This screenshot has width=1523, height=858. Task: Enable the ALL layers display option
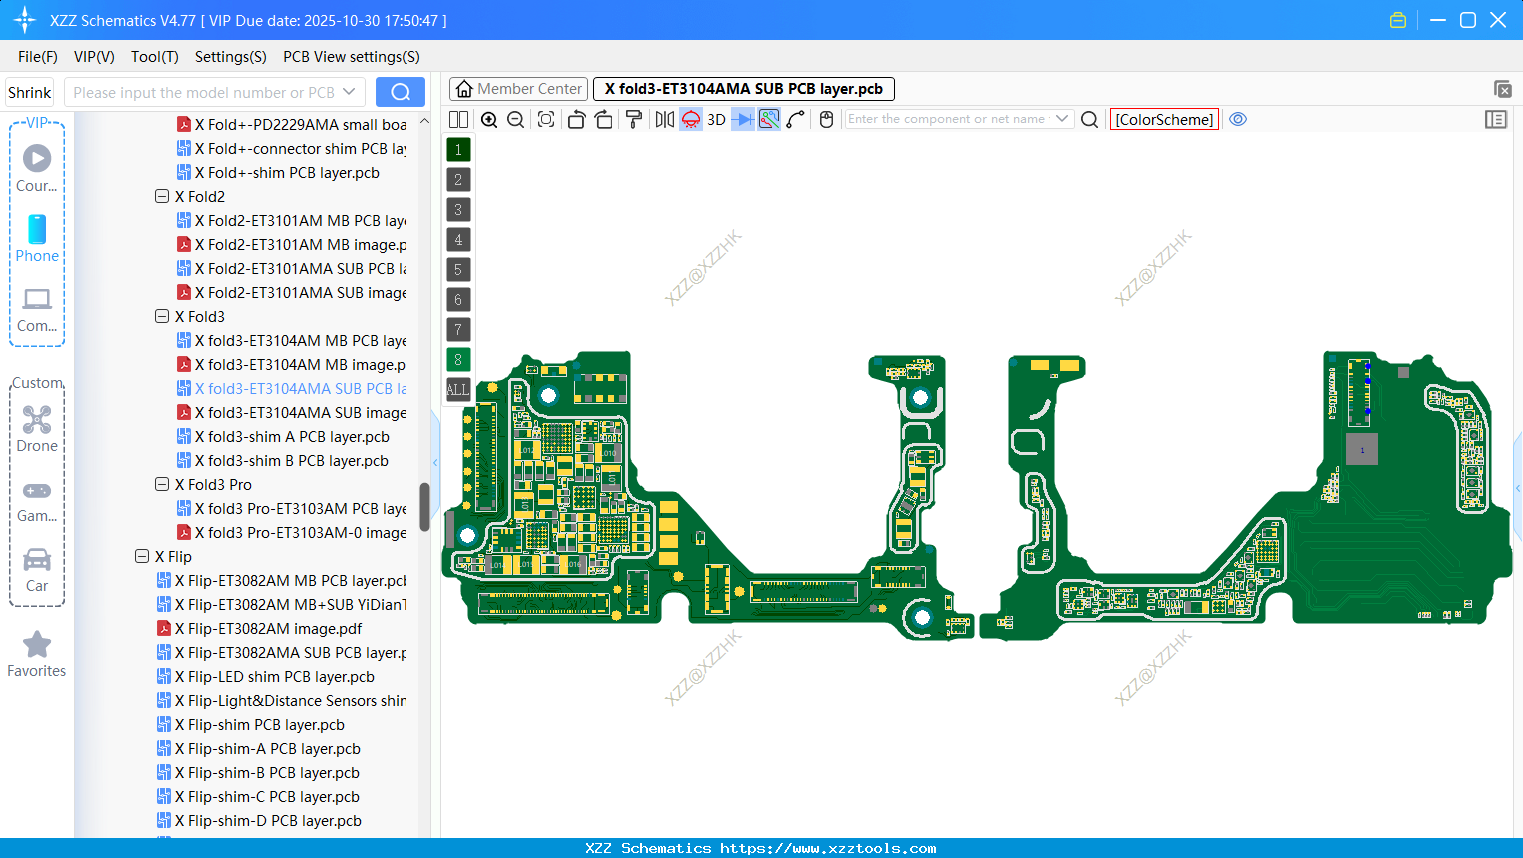tap(457, 389)
